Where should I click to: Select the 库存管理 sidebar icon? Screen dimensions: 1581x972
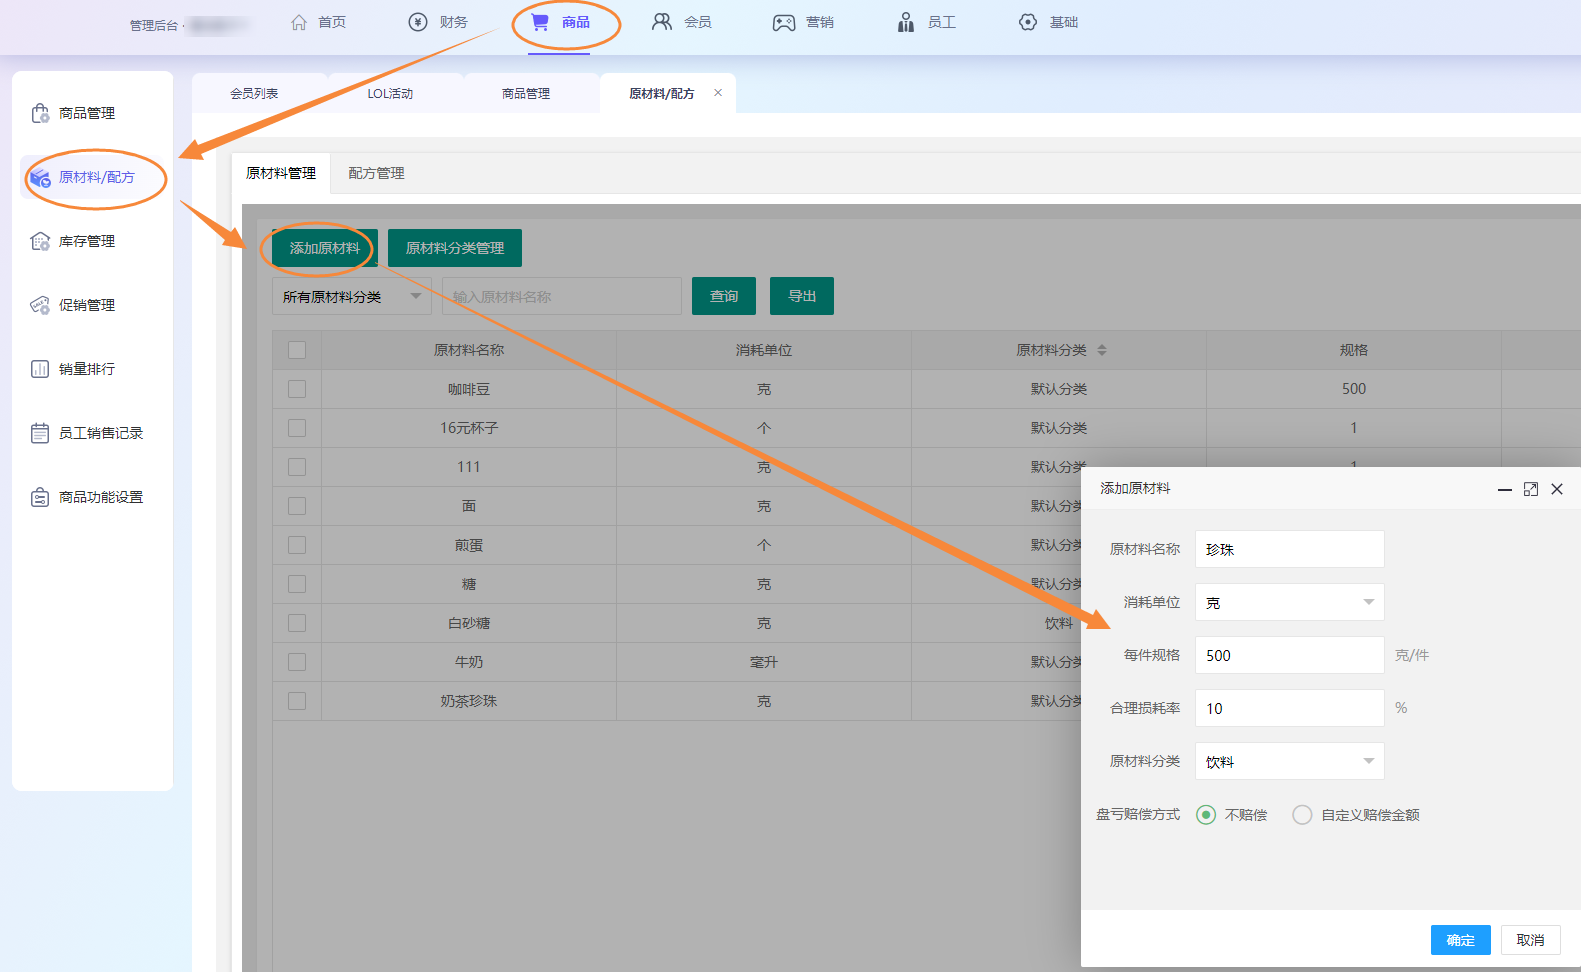pyautogui.click(x=40, y=241)
